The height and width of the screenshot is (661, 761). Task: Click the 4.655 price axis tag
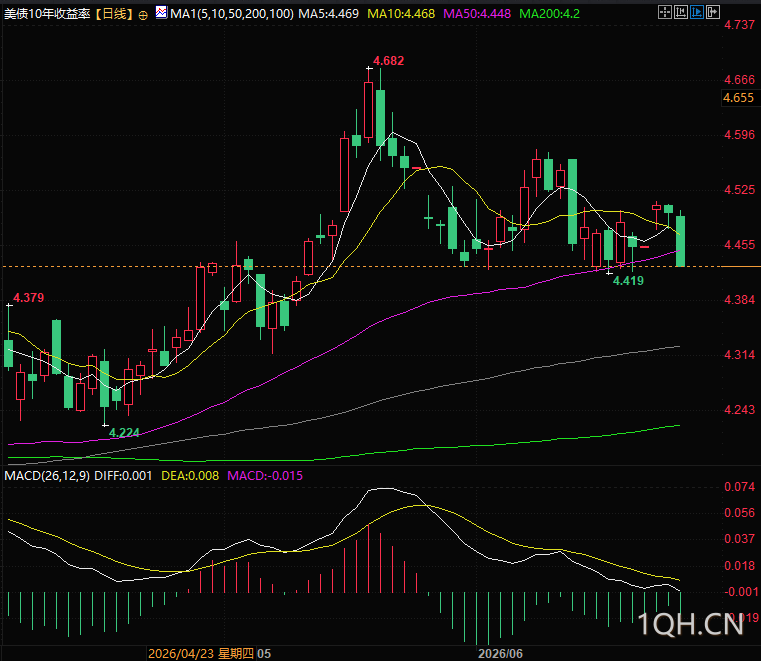point(739,98)
